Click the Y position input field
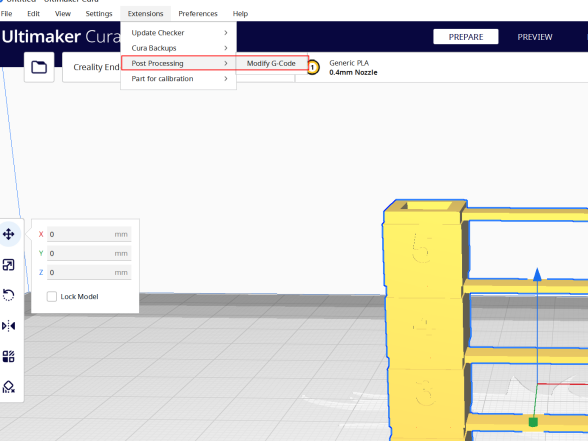Screen dimensions: 588x441 coord(89,254)
